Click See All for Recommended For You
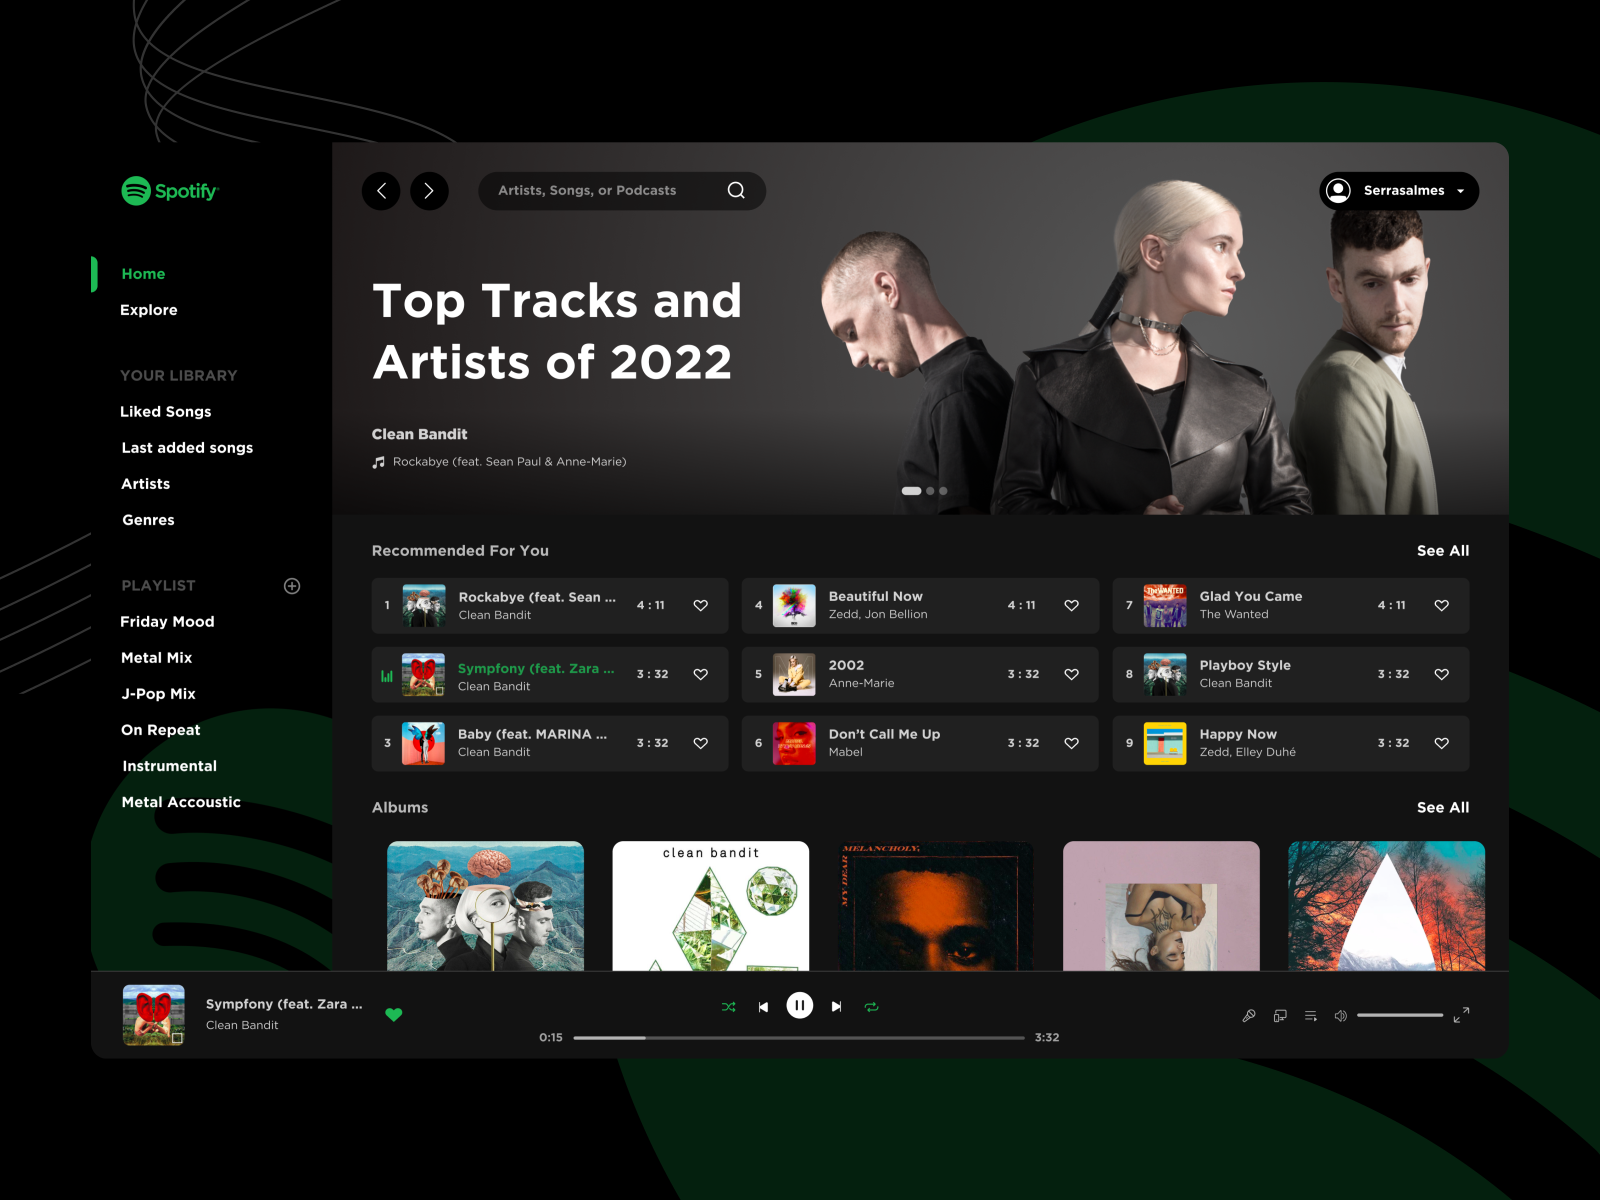The height and width of the screenshot is (1200, 1600). (1443, 551)
